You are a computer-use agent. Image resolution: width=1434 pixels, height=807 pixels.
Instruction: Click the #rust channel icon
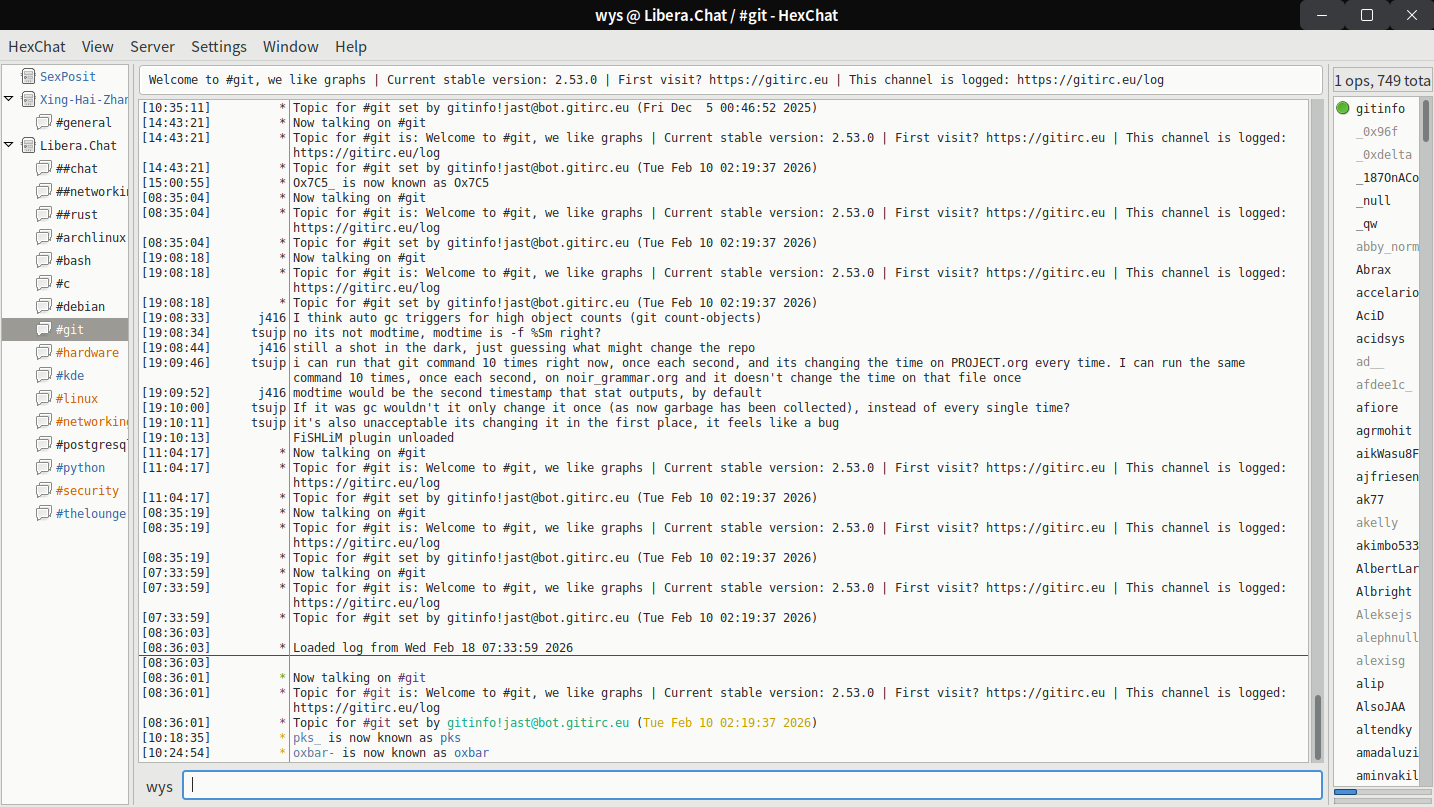[43, 215]
